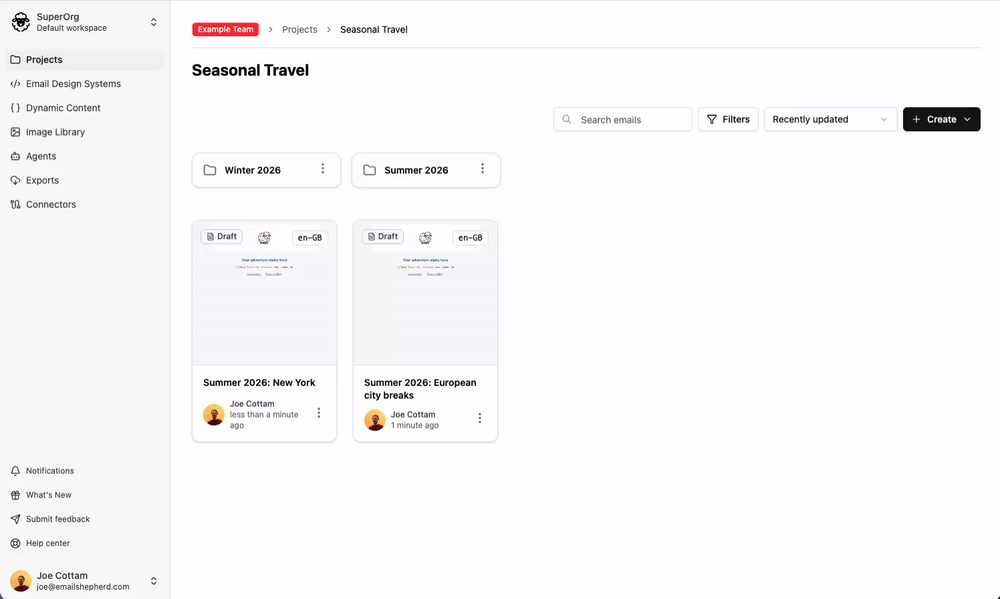This screenshot has height=599, width=1000.
Task: Open Exports in the sidebar
Action: [84, 181]
